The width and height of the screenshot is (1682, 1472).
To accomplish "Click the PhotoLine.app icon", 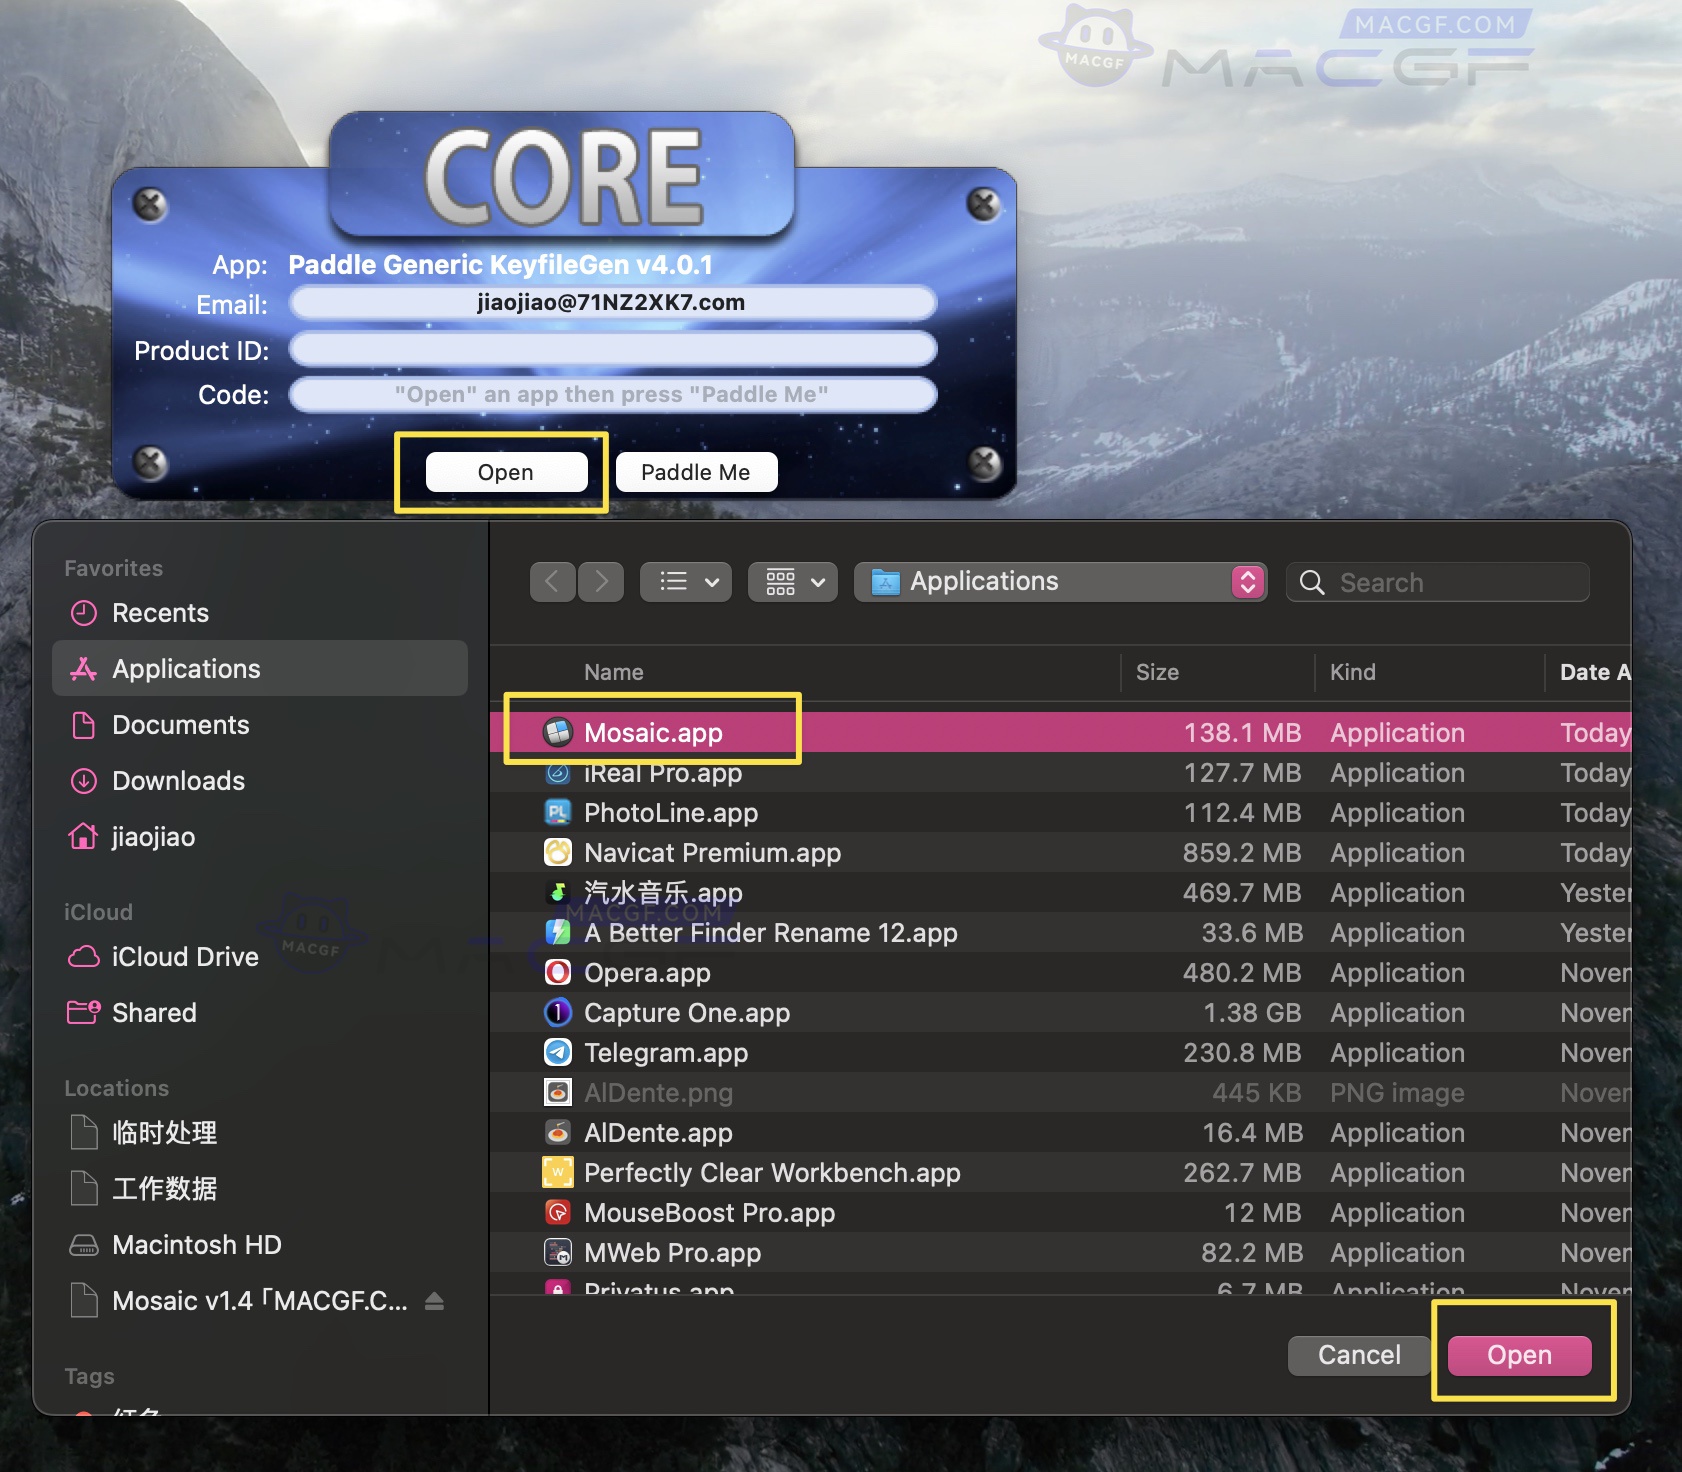I will [557, 813].
